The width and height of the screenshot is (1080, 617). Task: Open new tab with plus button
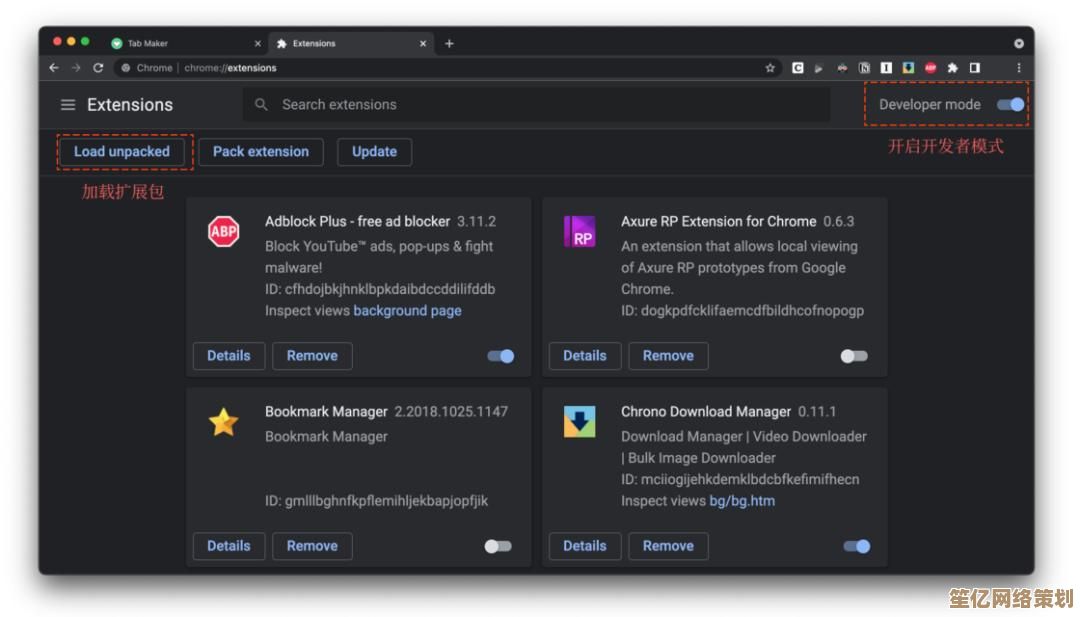click(449, 43)
